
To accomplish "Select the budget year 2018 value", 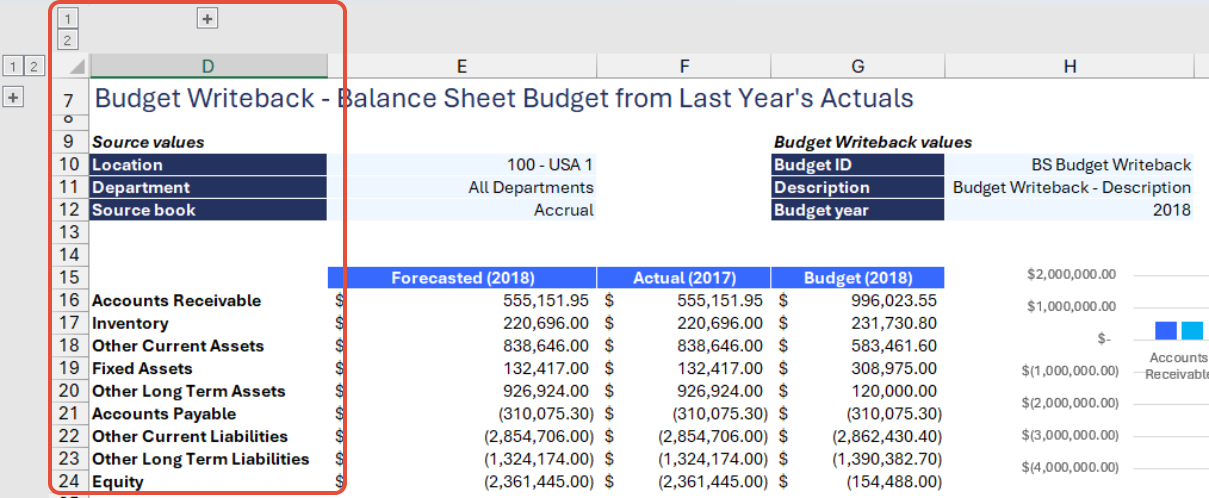I will 1070,210.
